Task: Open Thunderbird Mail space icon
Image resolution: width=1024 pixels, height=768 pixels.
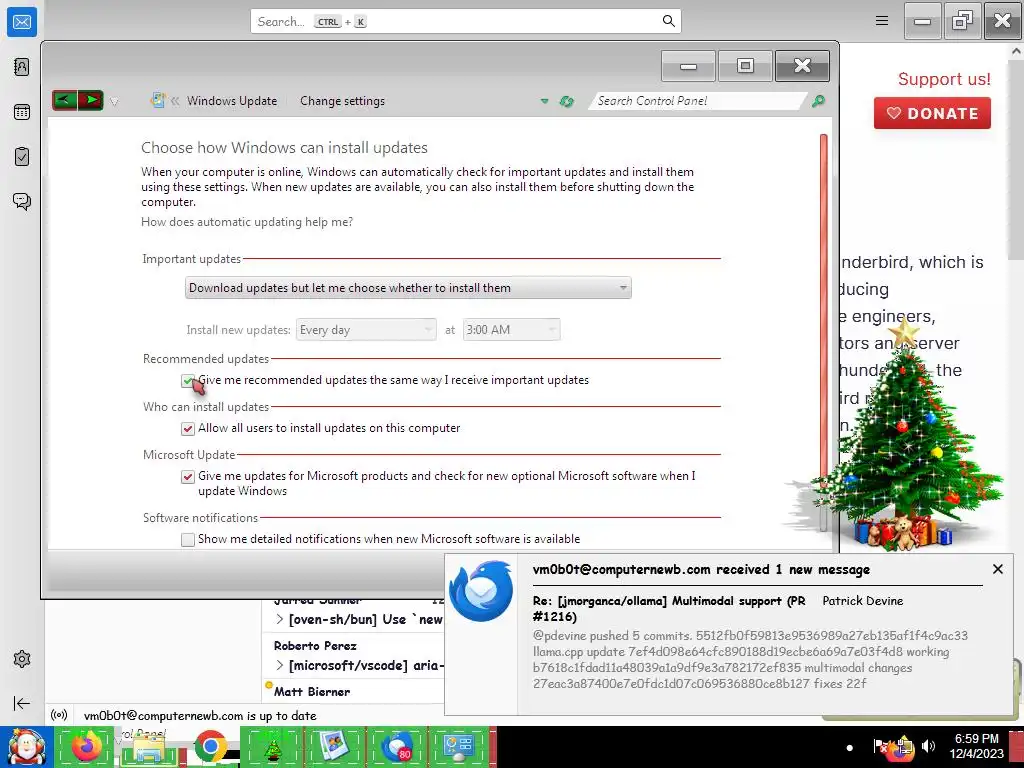Action: coord(22,22)
